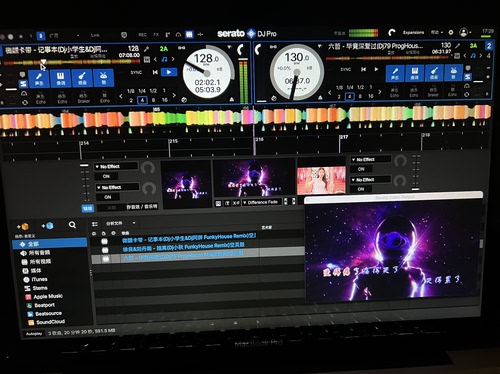Toggle Autoplay in the status bar
The image size is (500, 374).
tap(34, 333)
